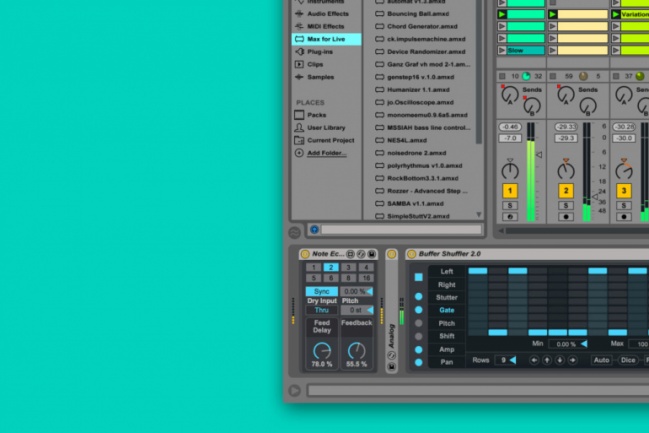The image size is (649, 433).
Task: Click Note Echo hot-swap preset icon
Action: 361,254
